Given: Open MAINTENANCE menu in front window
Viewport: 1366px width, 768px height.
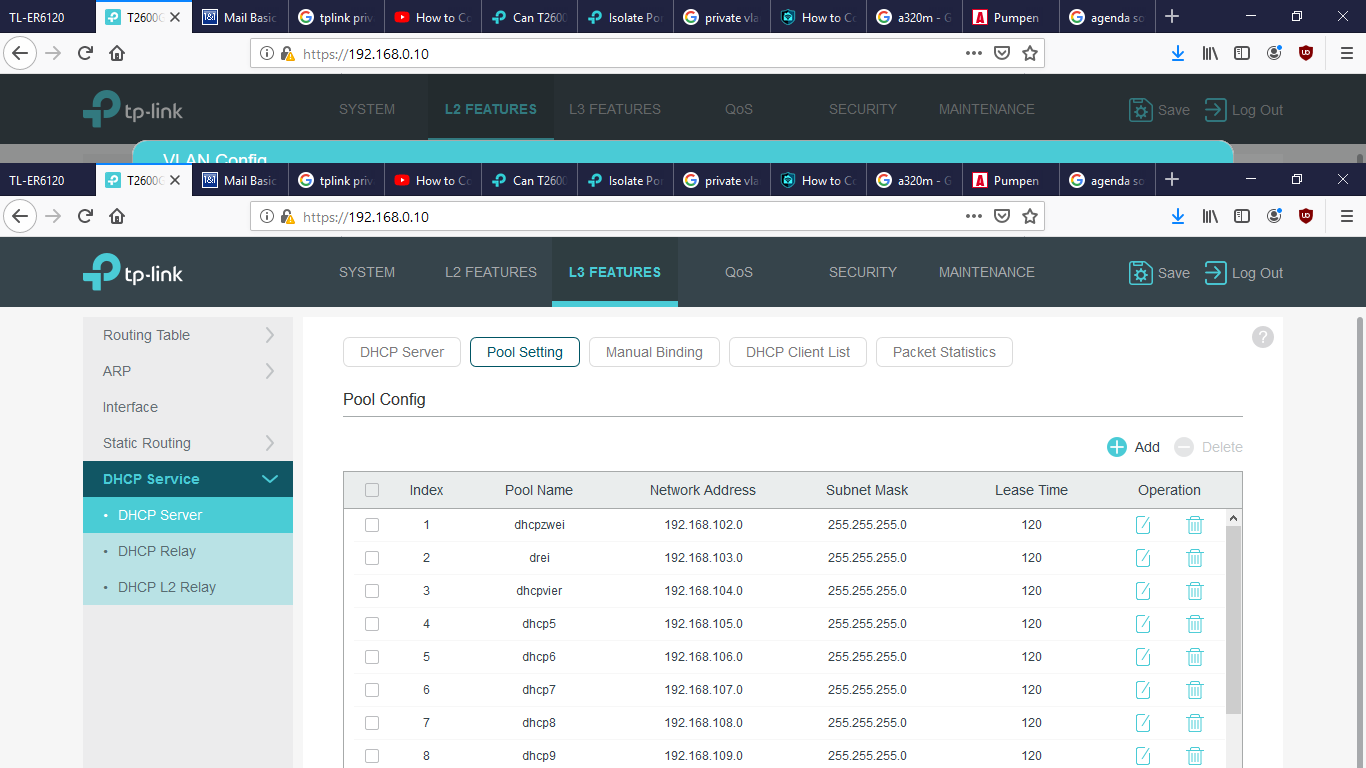Looking at the screenshot, I should 987,272.
